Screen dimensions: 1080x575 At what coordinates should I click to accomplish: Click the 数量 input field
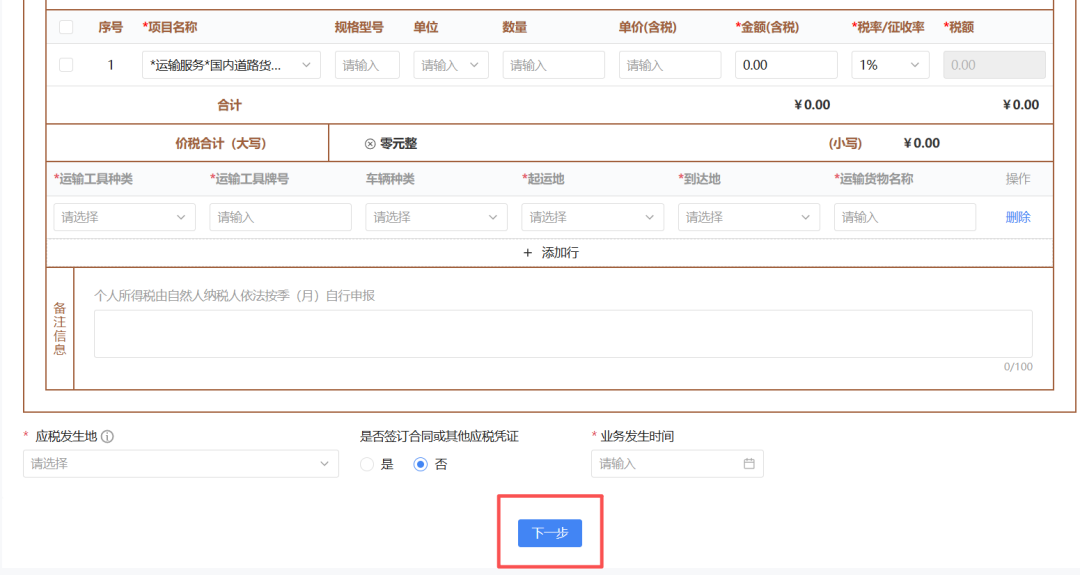[x=553, y=65]
